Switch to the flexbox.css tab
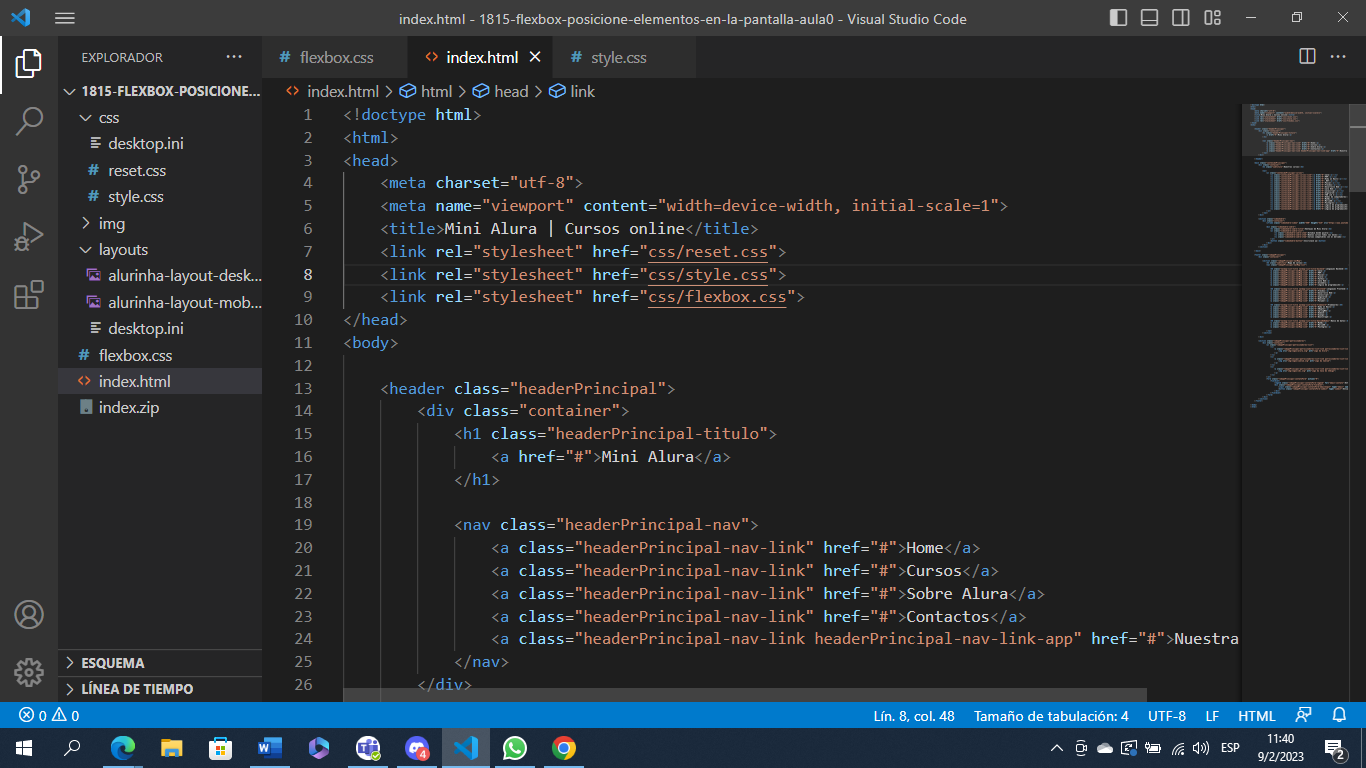The height and width of the screenshot is (768, 1366). point(336,57)
